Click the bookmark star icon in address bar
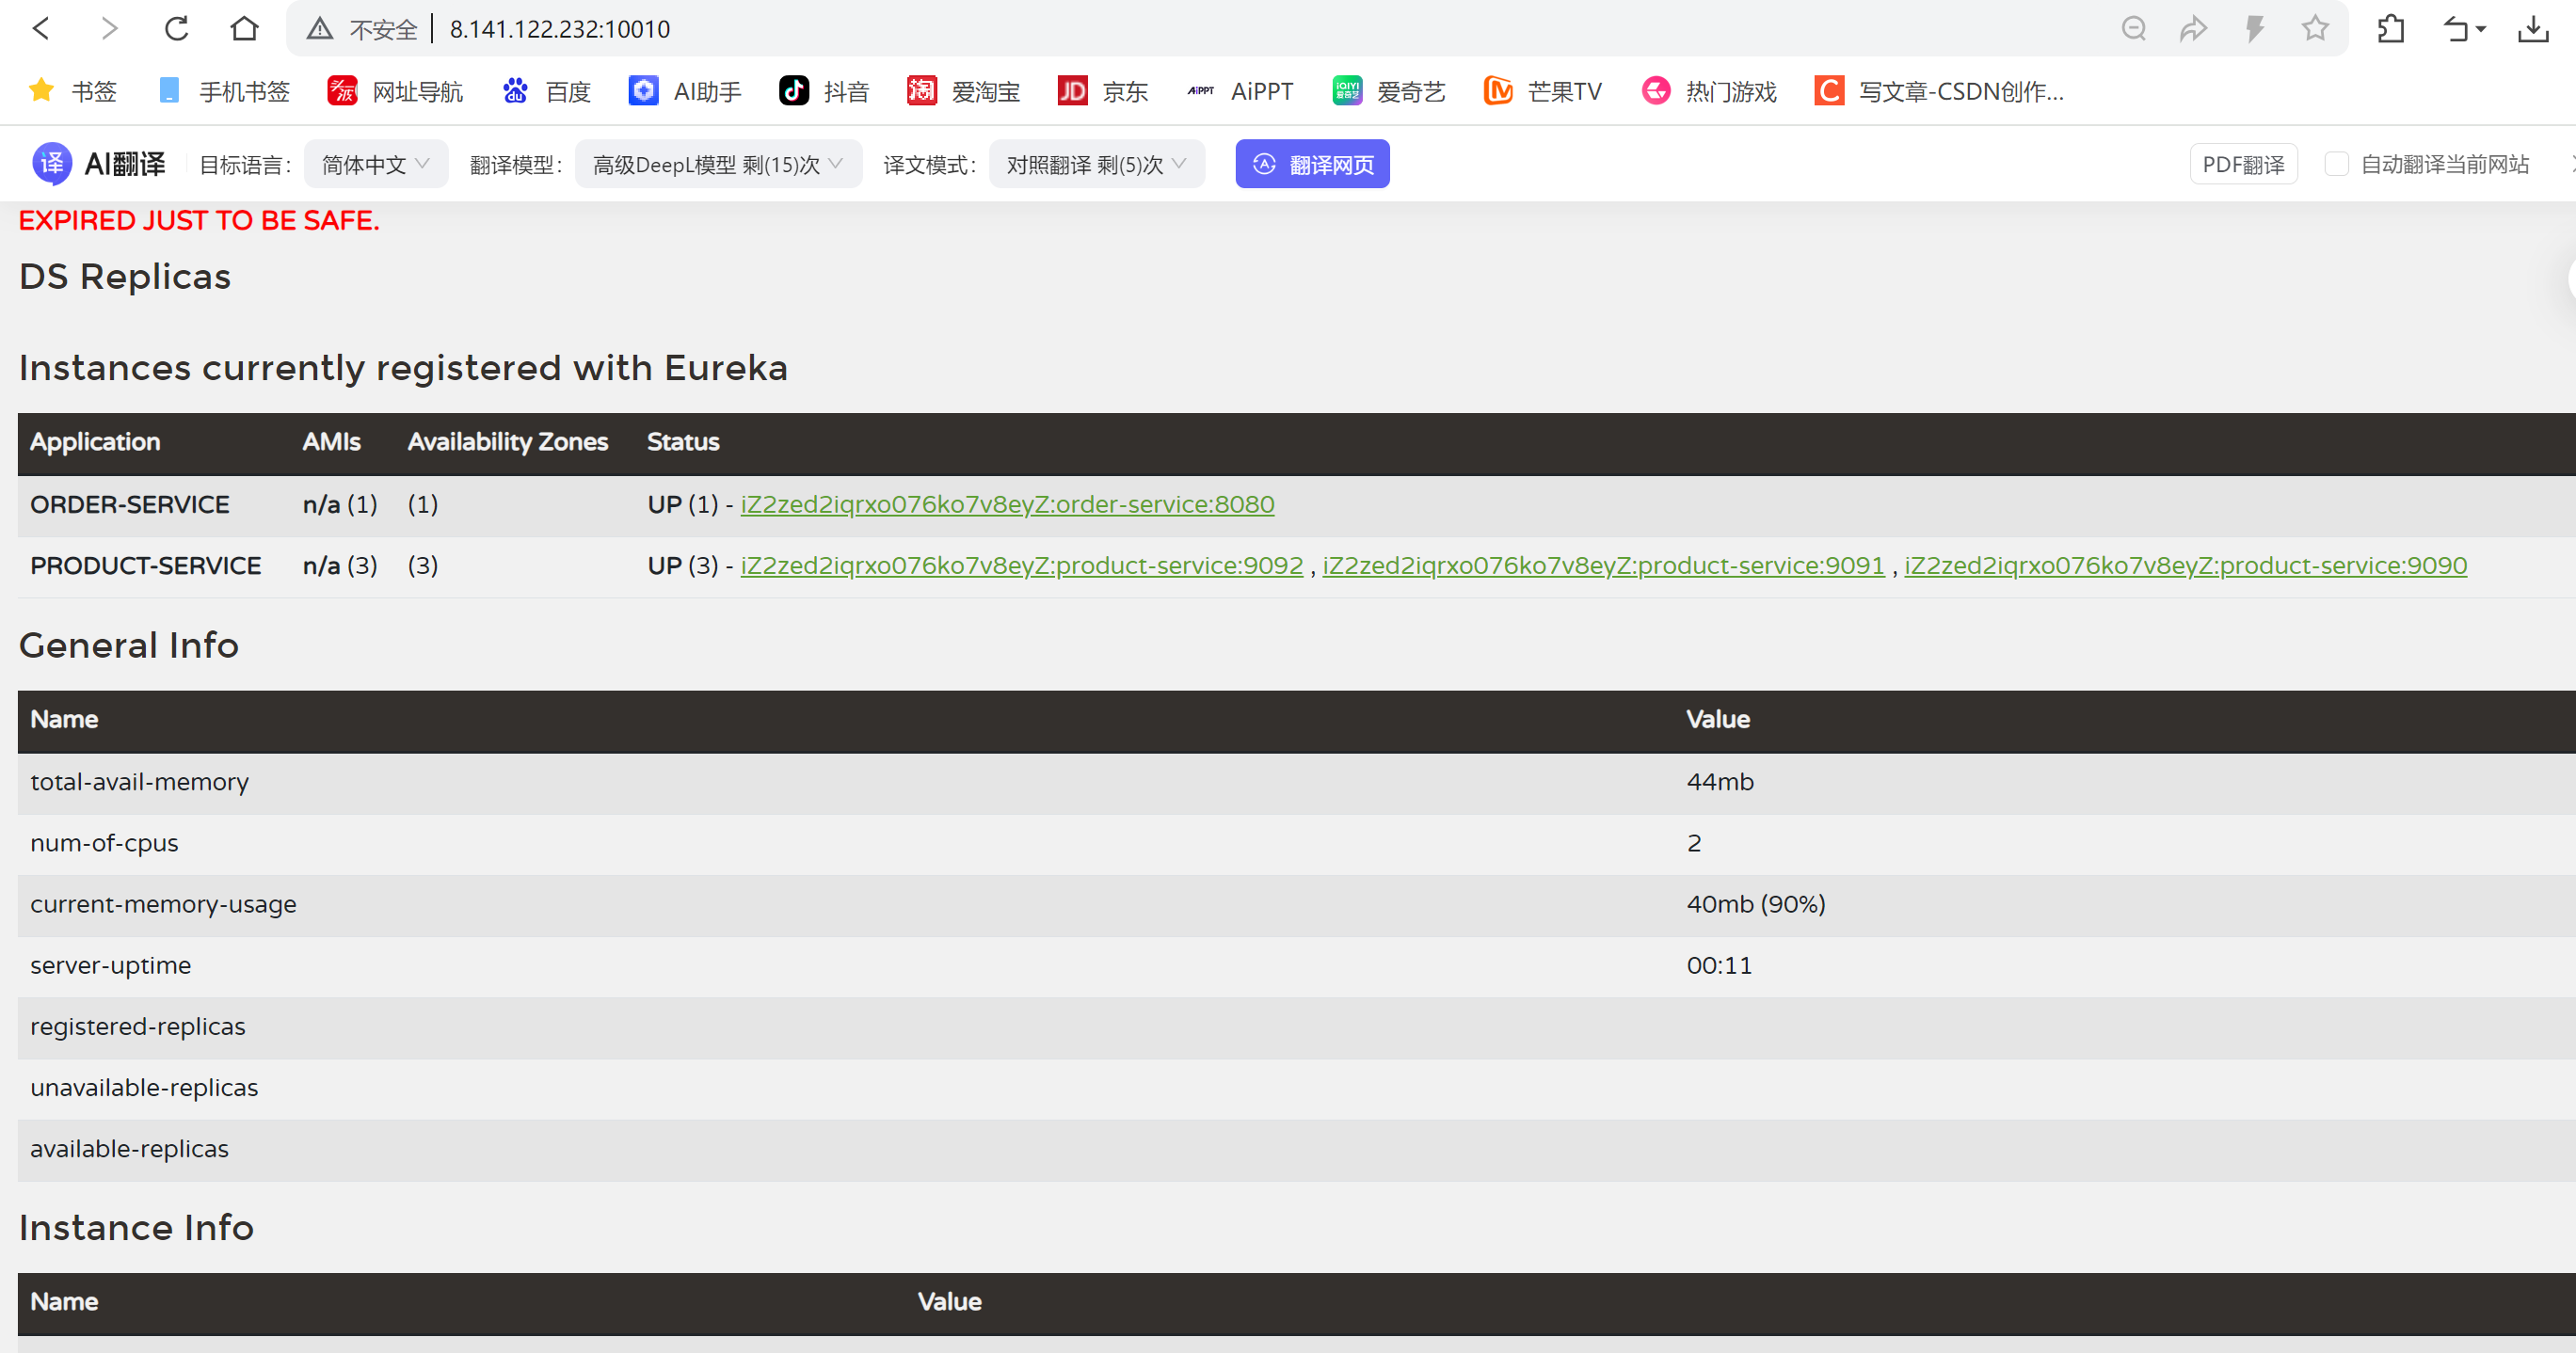 click(2315, 29)
